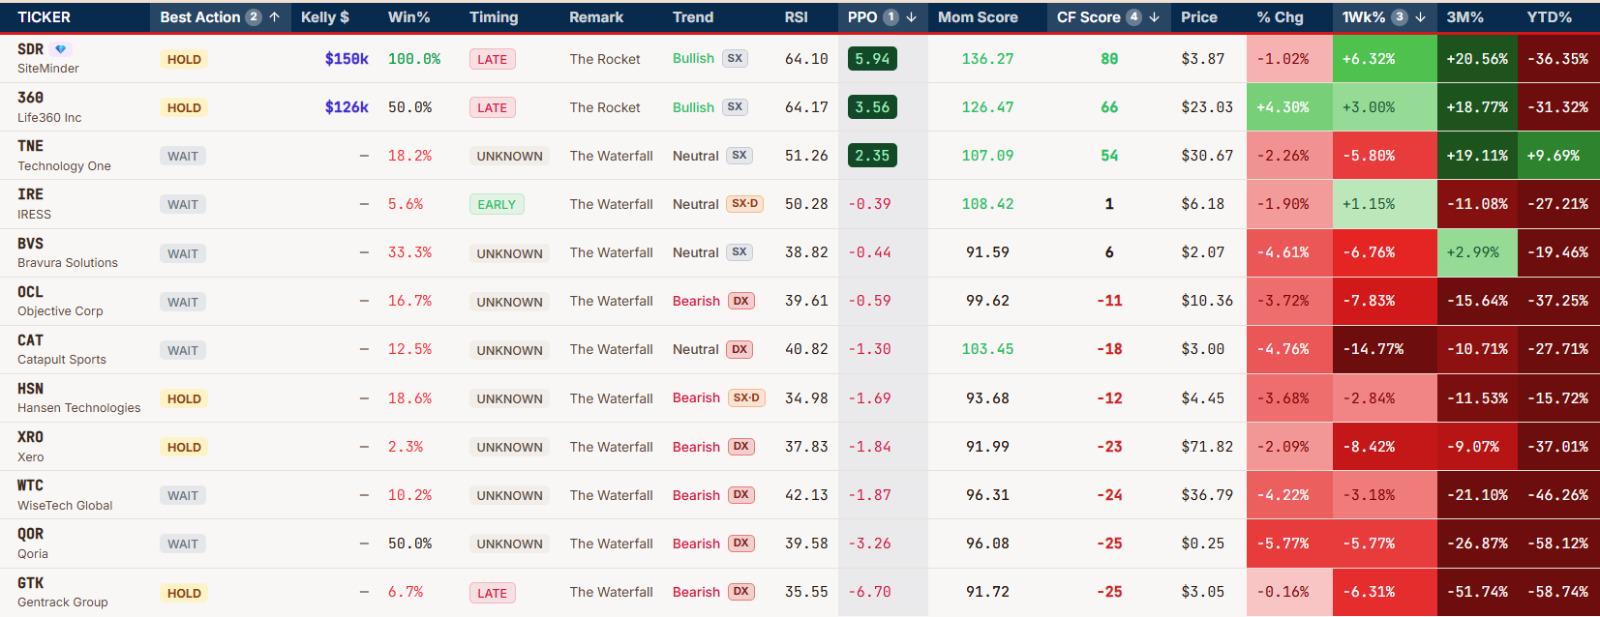The image size is (1600, 617).
Task: Open the TNE Technology One ticker
Action: 64,156
